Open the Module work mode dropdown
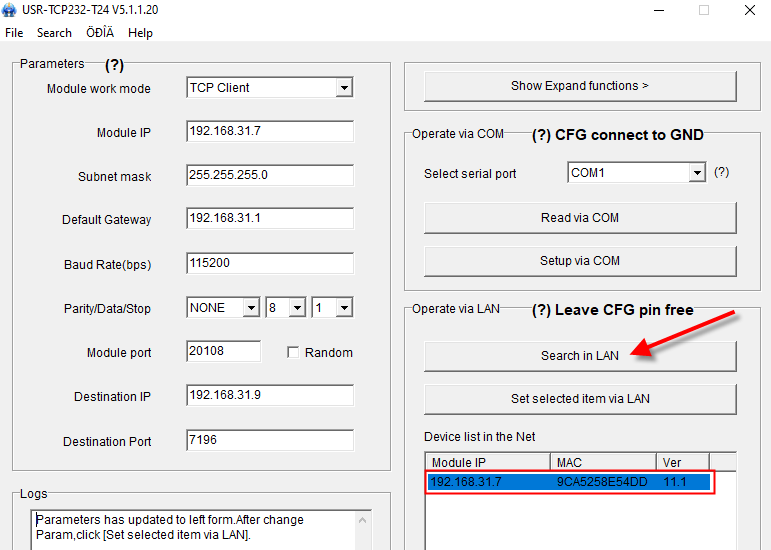The image size is (771, 550). click(x=344, y=88)
